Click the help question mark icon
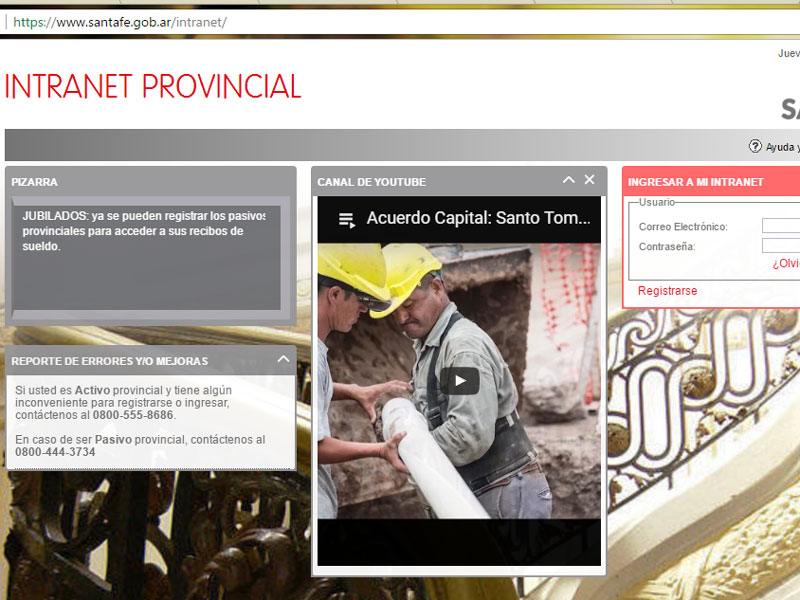Screen dimensions: 800x600 tap(755, 146)
